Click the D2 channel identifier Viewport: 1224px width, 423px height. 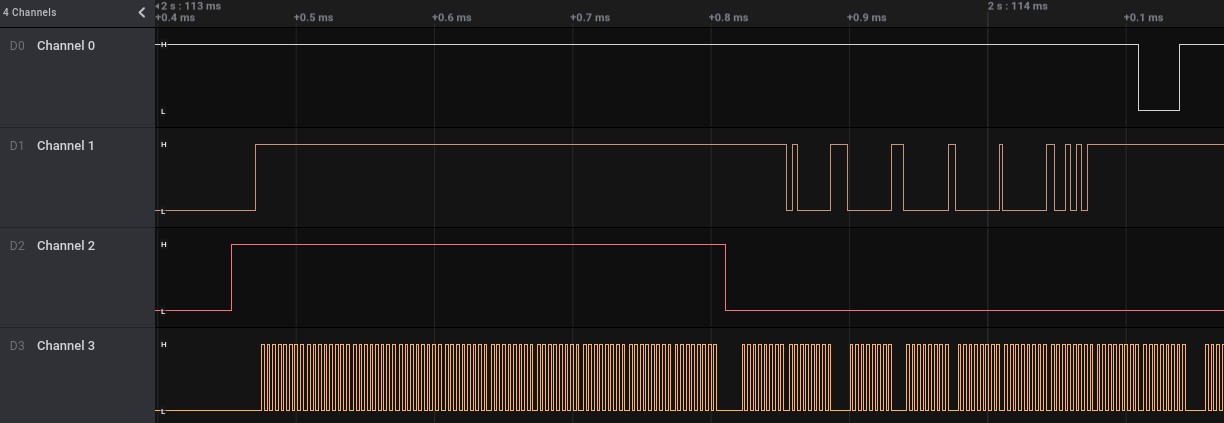pos(16,246)
